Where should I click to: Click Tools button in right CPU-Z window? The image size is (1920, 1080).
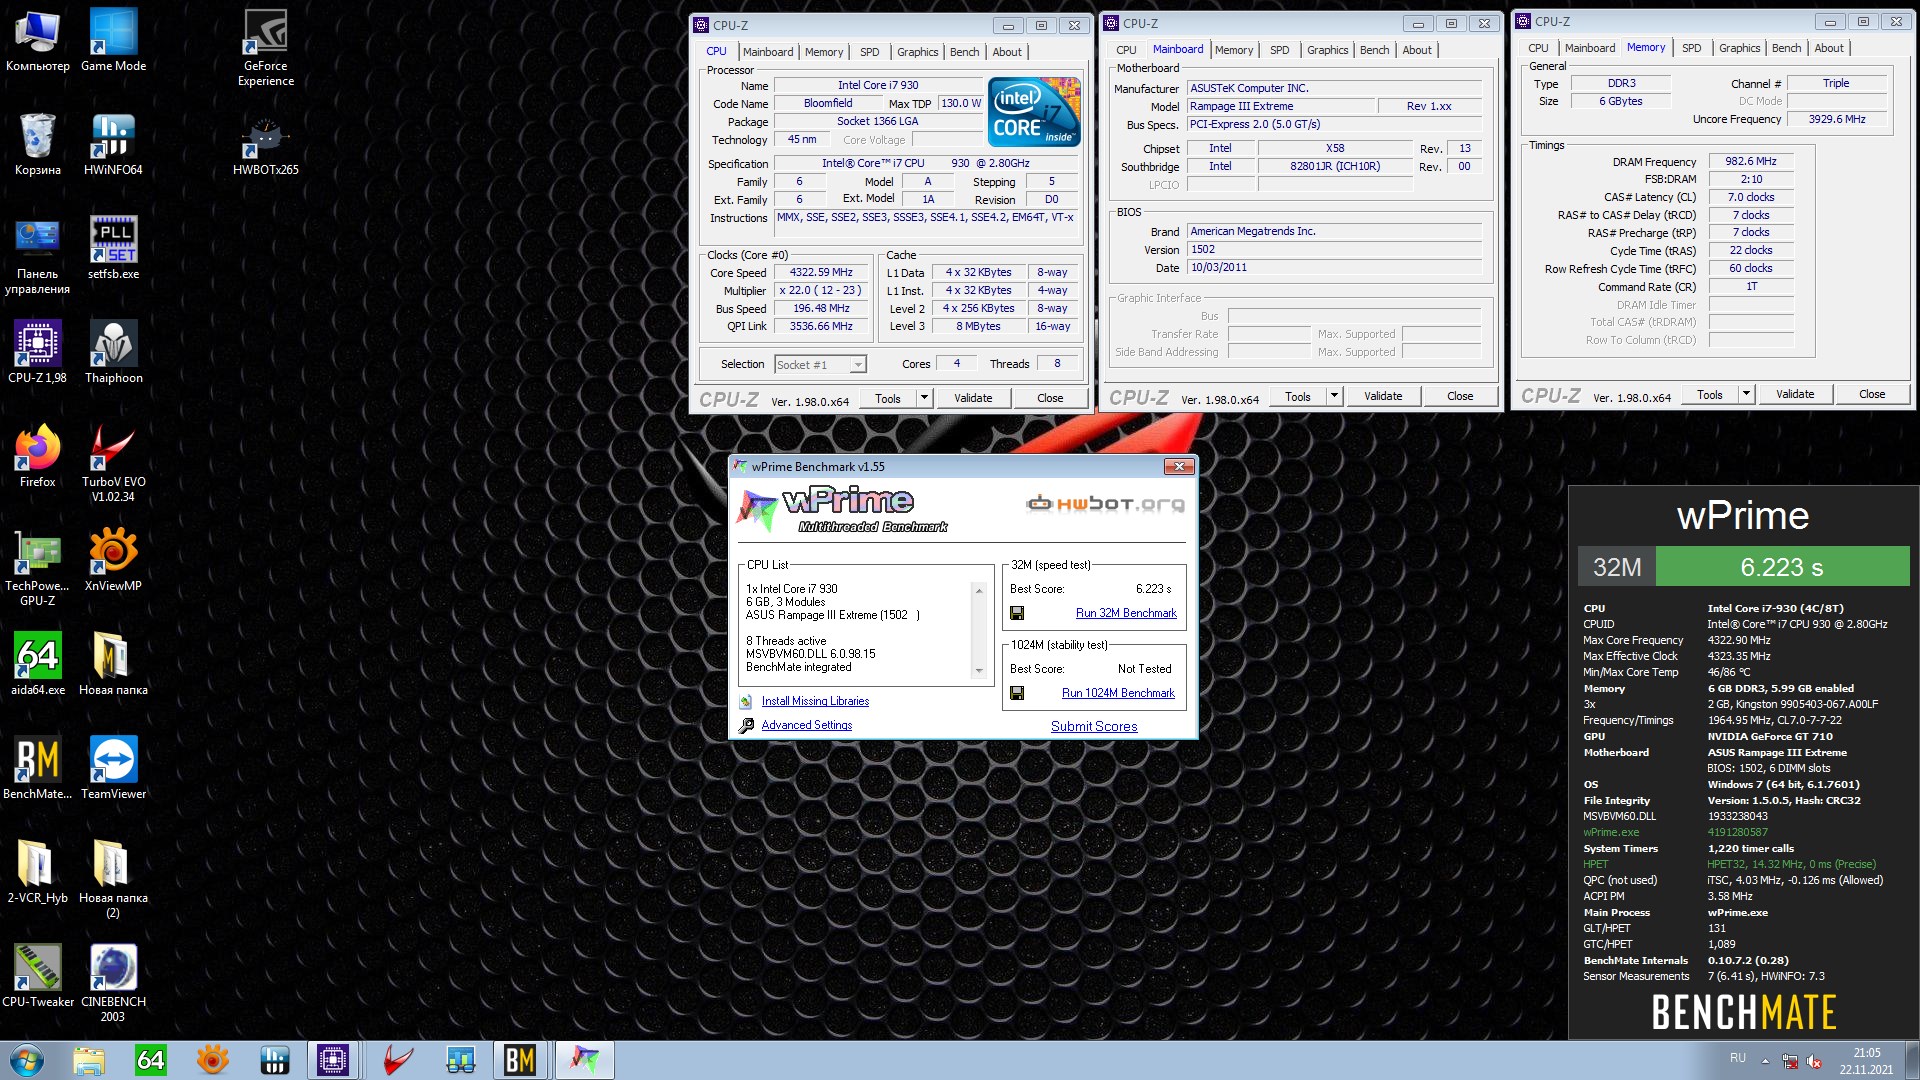pyautogui.click(x=1710, y=394)
